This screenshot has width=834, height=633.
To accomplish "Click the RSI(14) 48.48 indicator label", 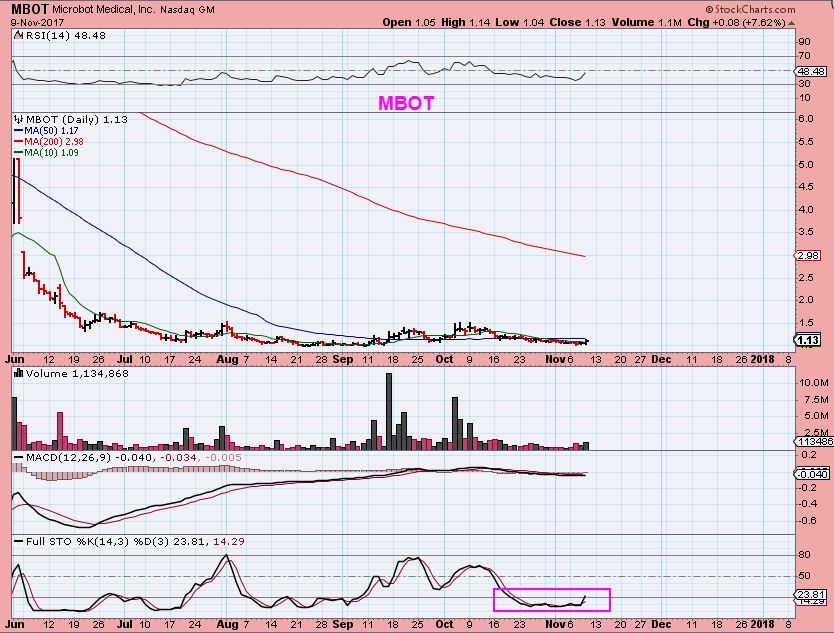I will point(65,36).
